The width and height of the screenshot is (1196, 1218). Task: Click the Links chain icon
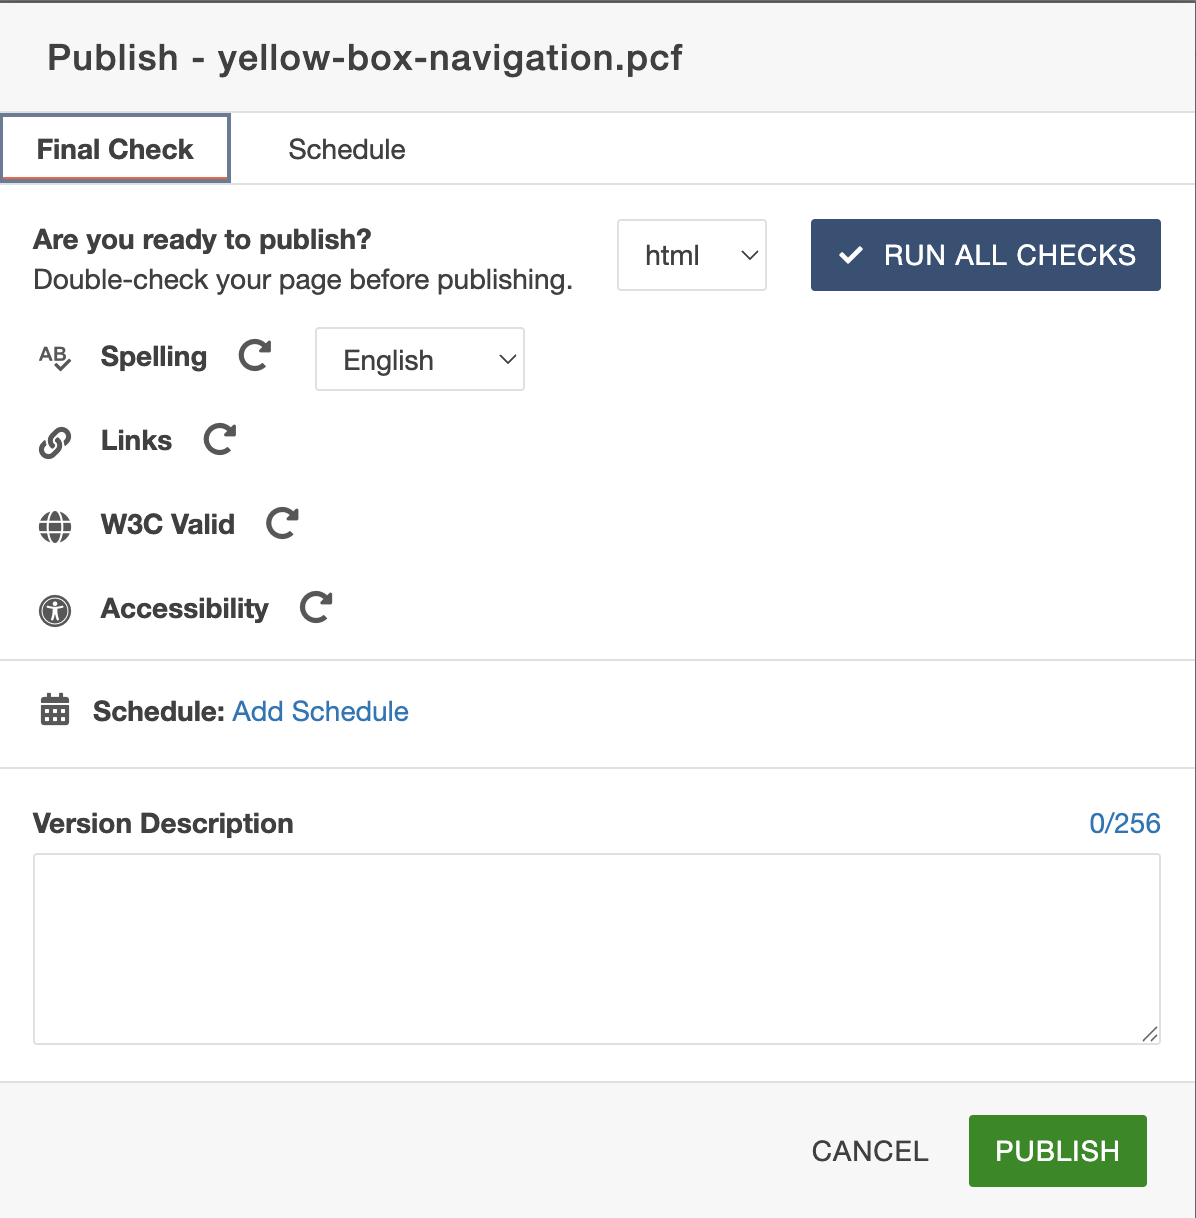pos(55,442)
